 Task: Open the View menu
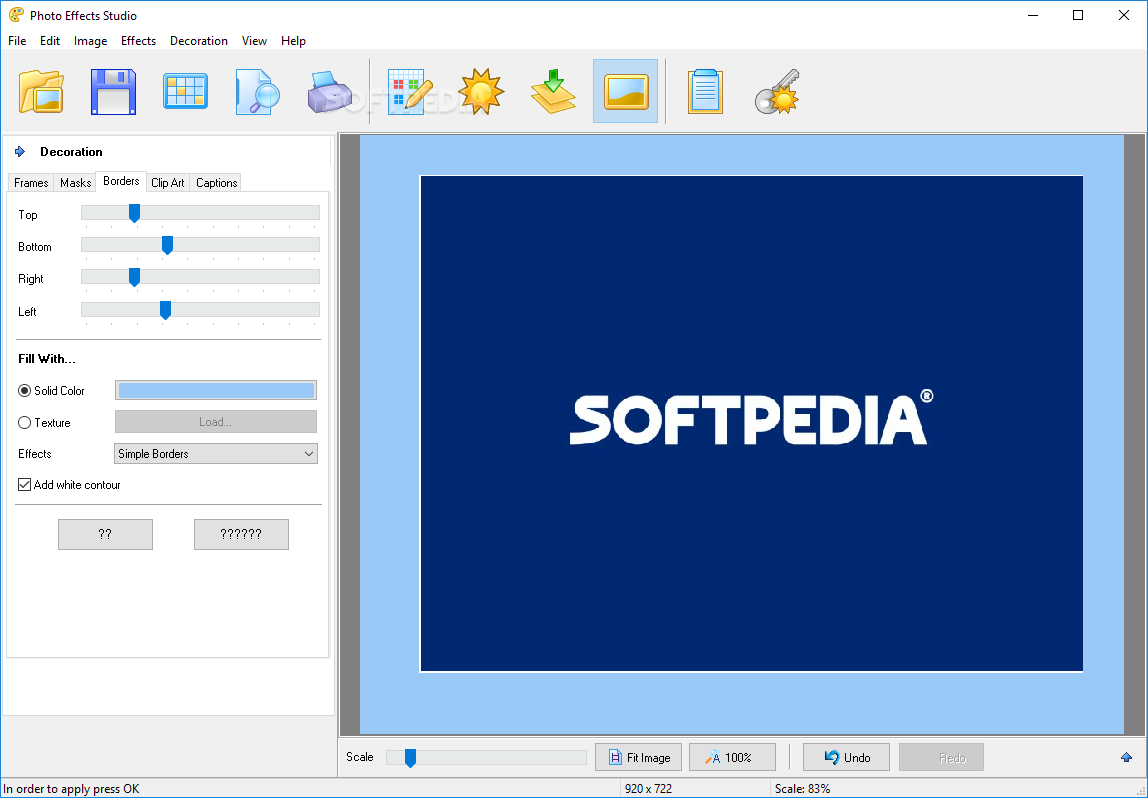tap(254, 41)
